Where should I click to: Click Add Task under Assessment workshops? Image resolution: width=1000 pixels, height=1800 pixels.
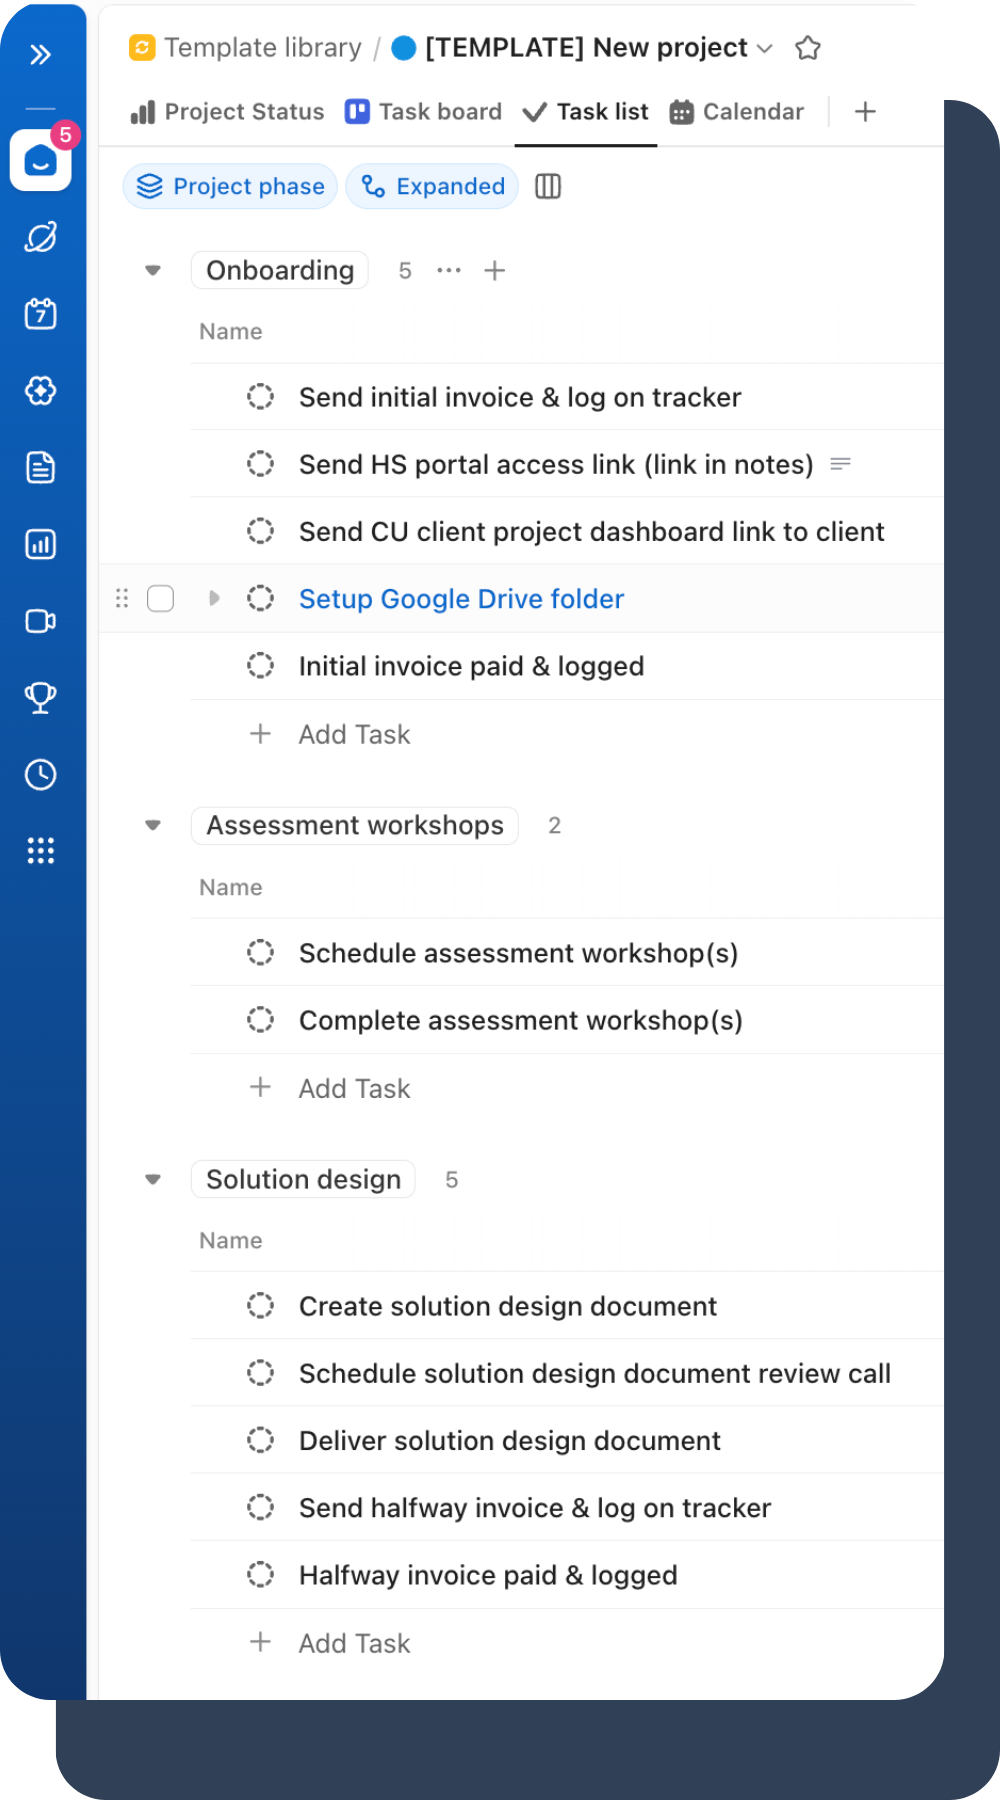354,1088
